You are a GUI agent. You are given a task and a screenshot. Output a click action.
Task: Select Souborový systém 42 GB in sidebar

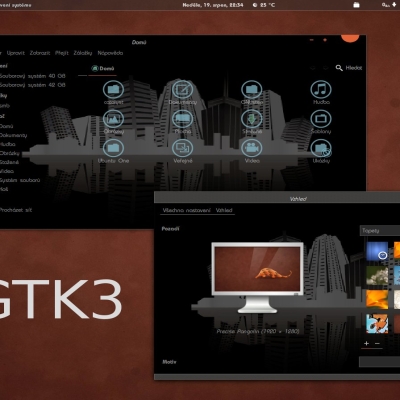pos(33,85)
